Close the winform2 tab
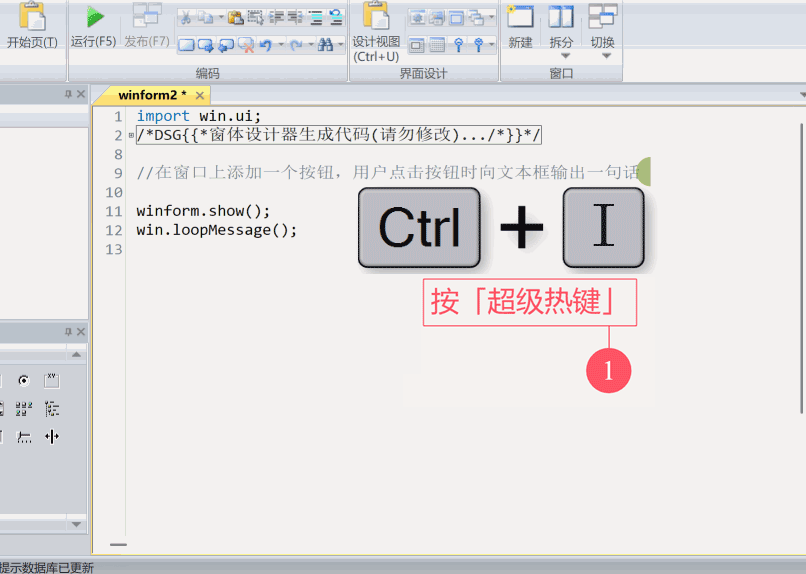The image size is (806, 574). [x=199, y=95]
